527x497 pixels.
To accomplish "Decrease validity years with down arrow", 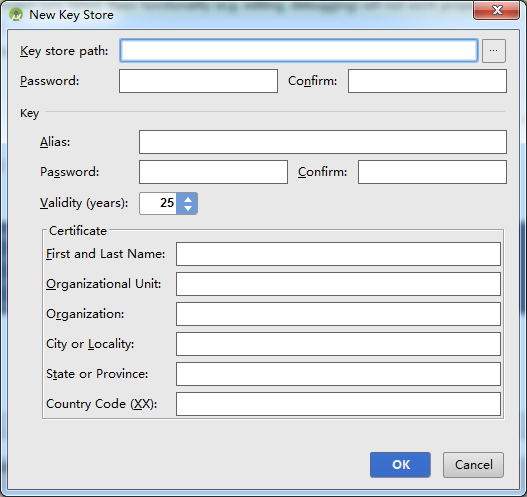I will click(x=188, y=208).
